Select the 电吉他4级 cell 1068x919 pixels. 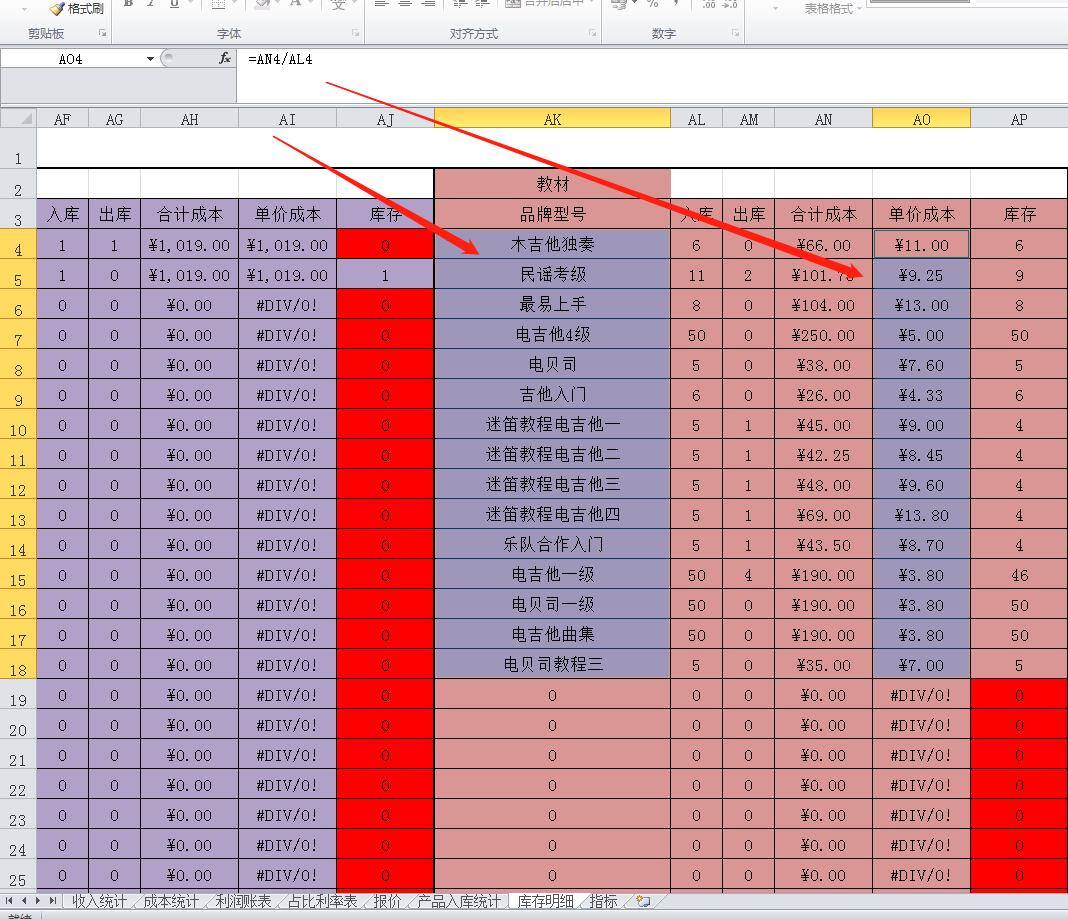(552, 334)
